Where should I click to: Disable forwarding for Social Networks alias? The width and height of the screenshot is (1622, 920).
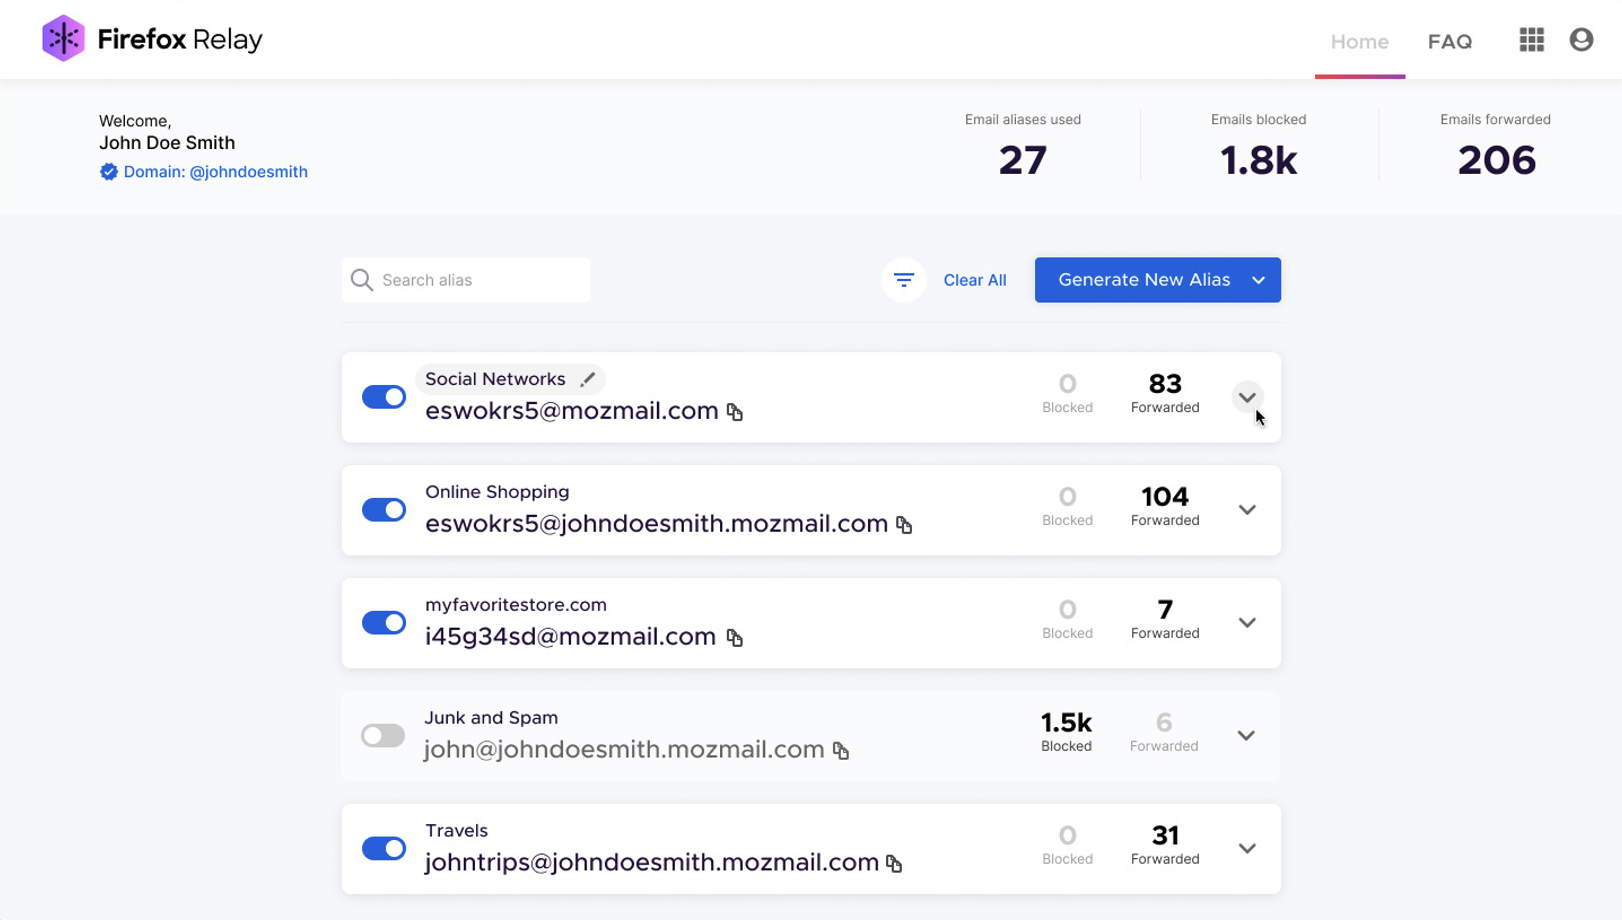click(384, 397)
